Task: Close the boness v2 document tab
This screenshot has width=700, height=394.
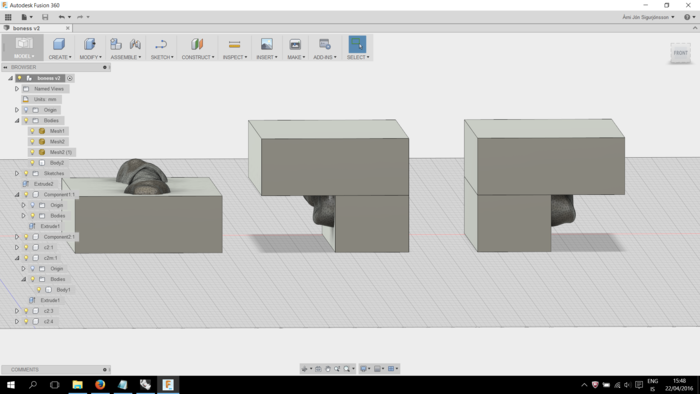Action: click(x=68, y=28)
